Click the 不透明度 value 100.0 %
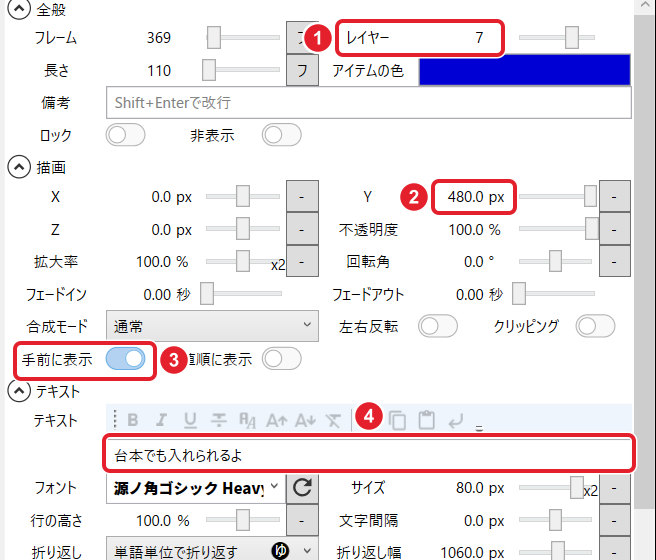Screen dimensions: 656x560 [x=474, y=230]
